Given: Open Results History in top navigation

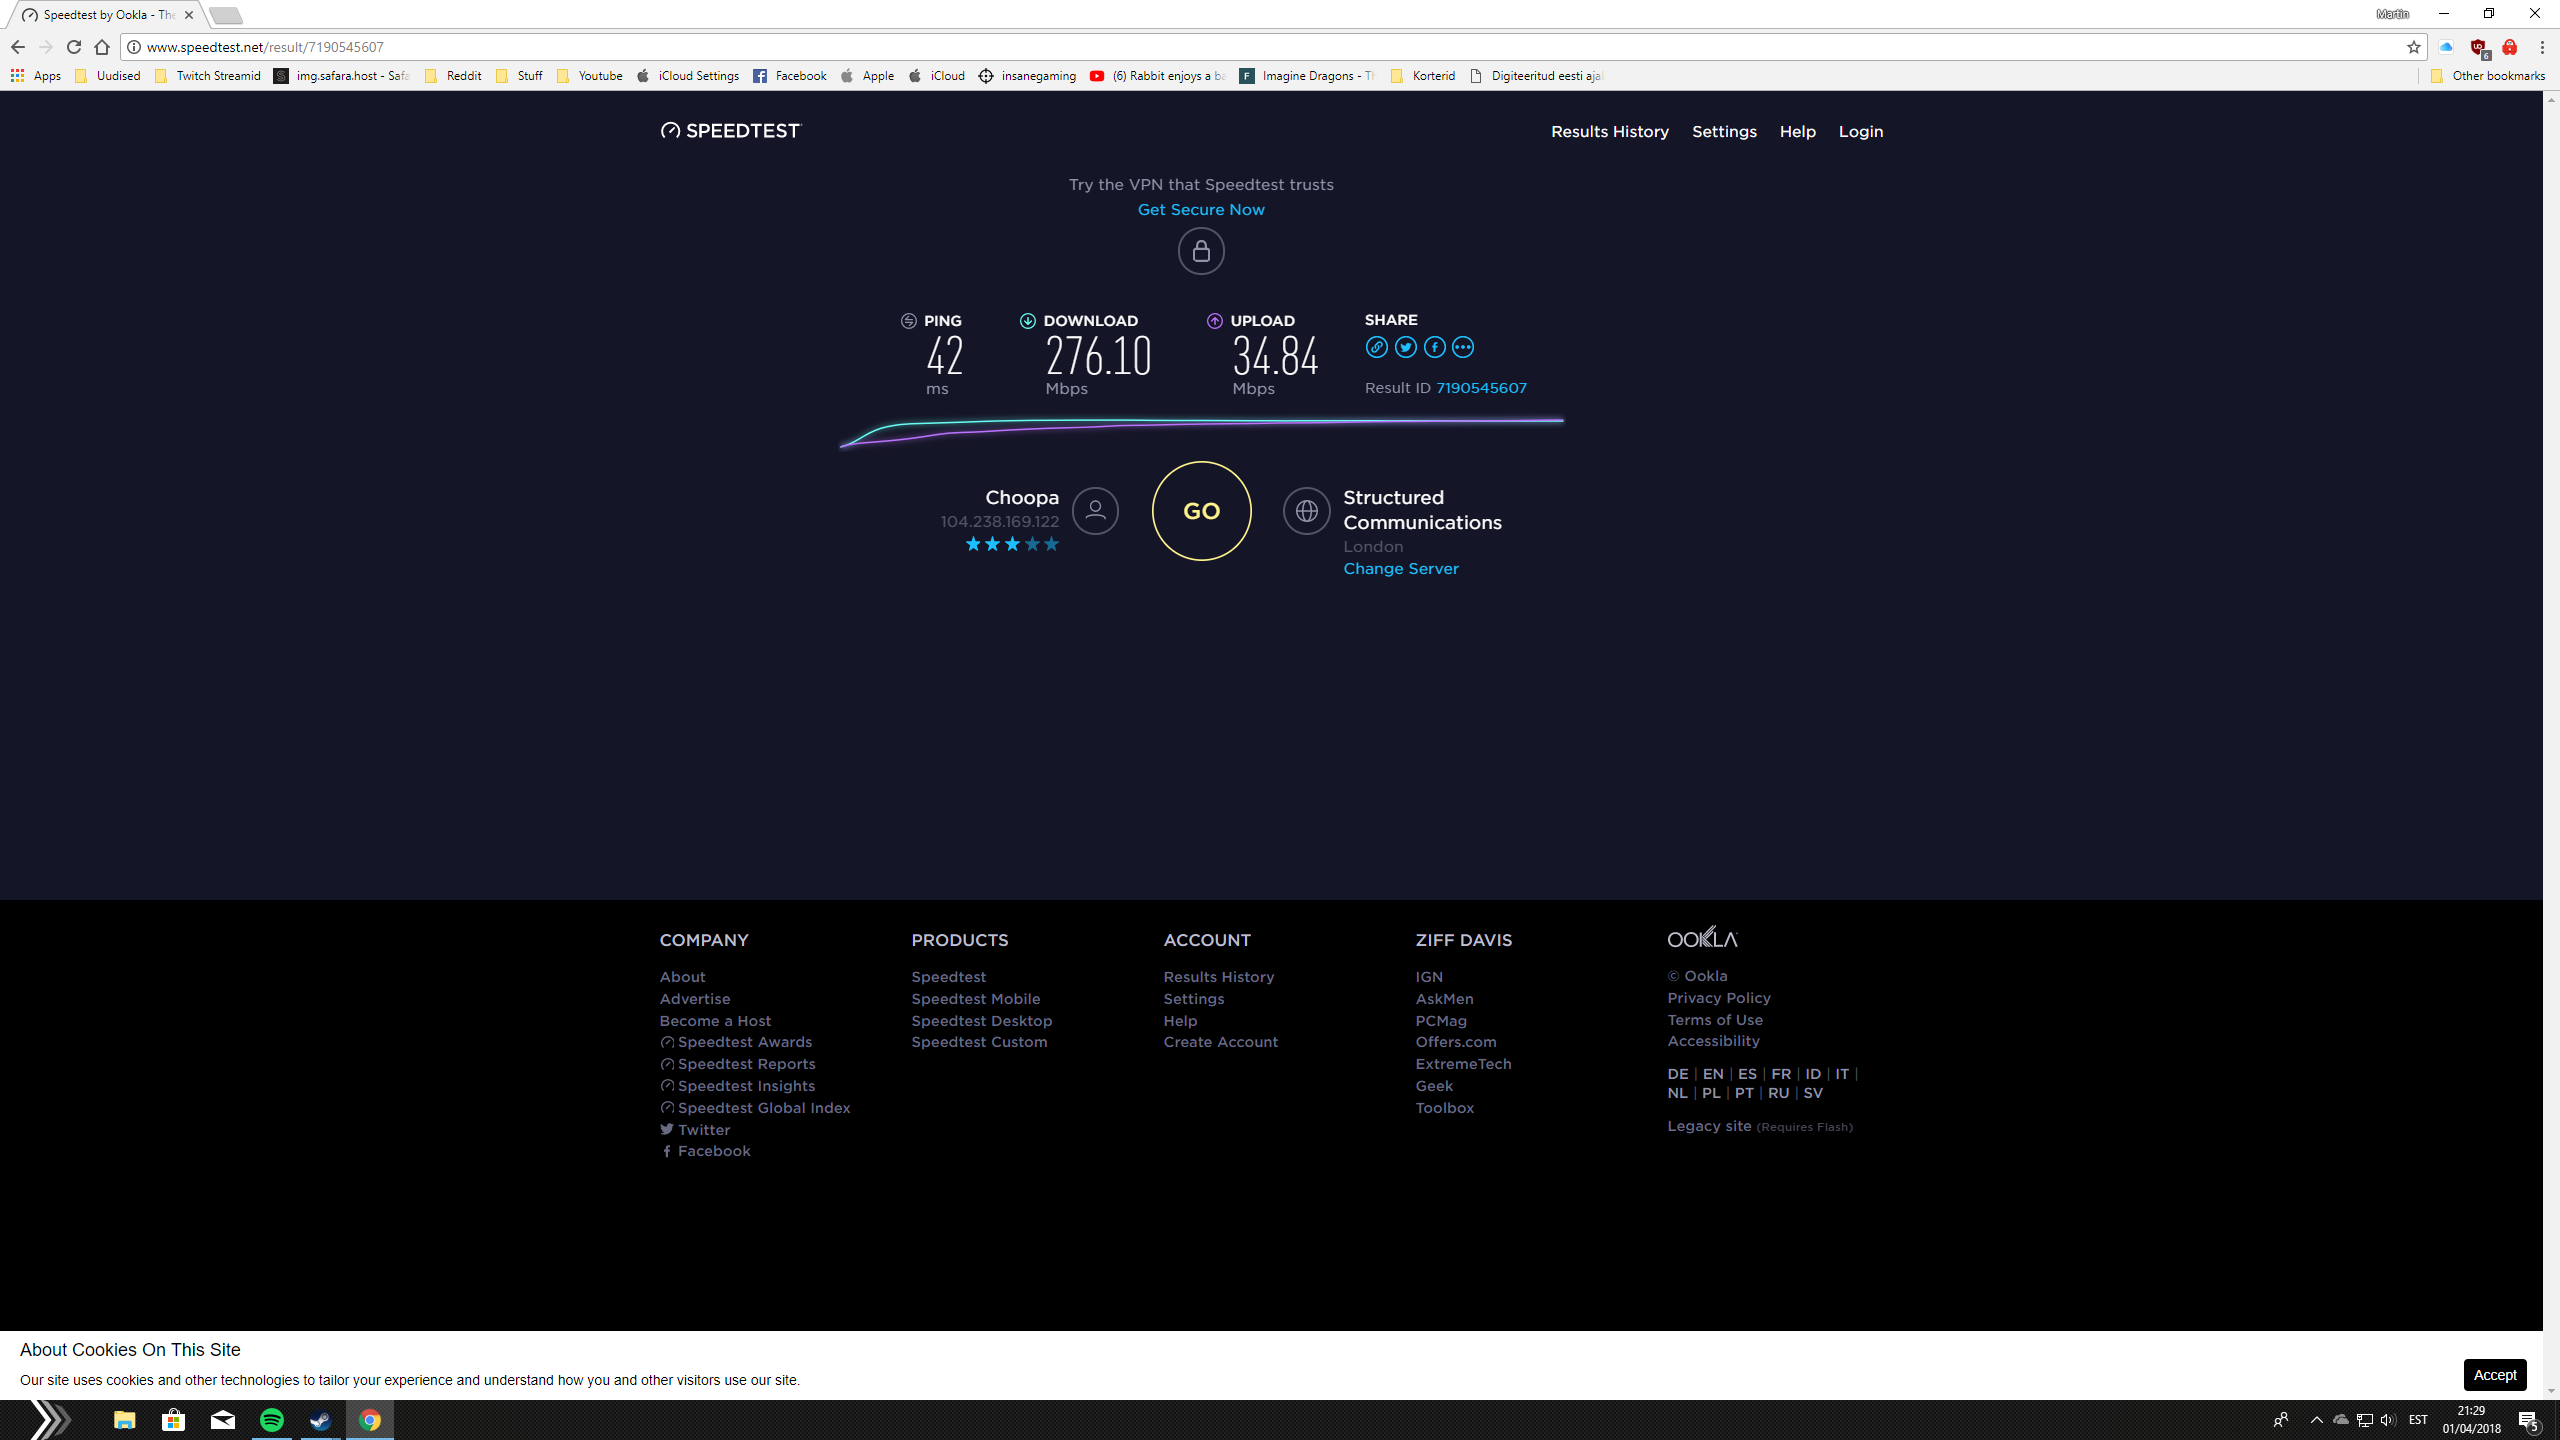Looking at the screenshot, I should click(x=1610, y=132).
